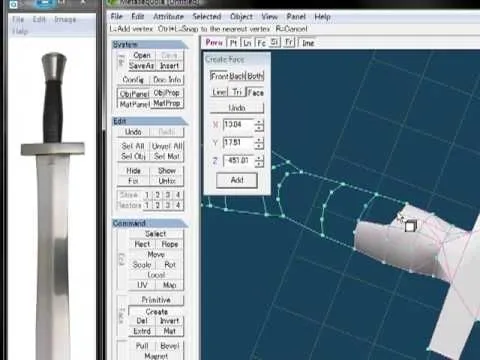Click the Invert command button
This screenshot has height=360, width=480.
[170, 321]
